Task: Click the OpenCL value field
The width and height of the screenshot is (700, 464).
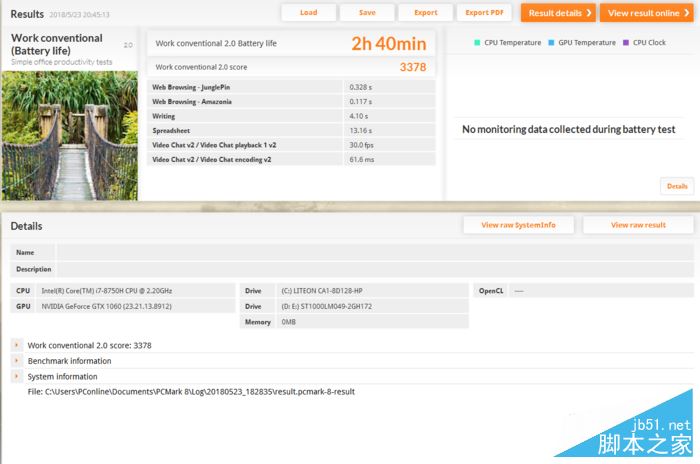Action: [601, 291]
